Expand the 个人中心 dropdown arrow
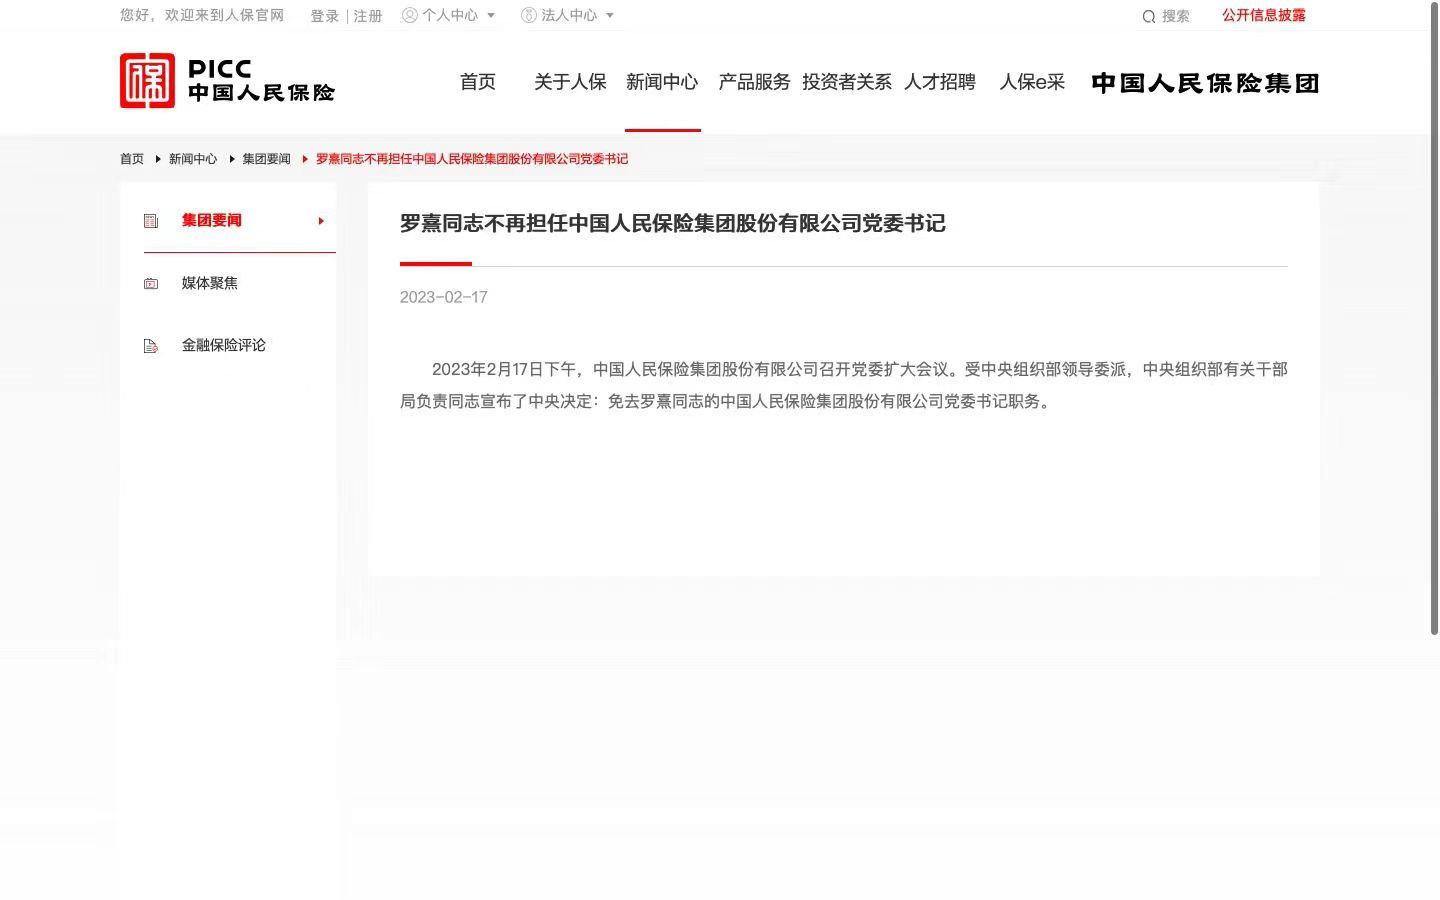1440x900 pixels. click(491, 15)
